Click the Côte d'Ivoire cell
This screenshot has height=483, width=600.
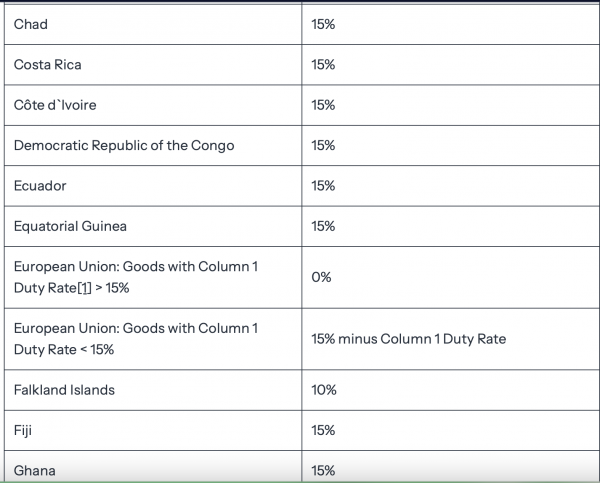tap(55, 105)
